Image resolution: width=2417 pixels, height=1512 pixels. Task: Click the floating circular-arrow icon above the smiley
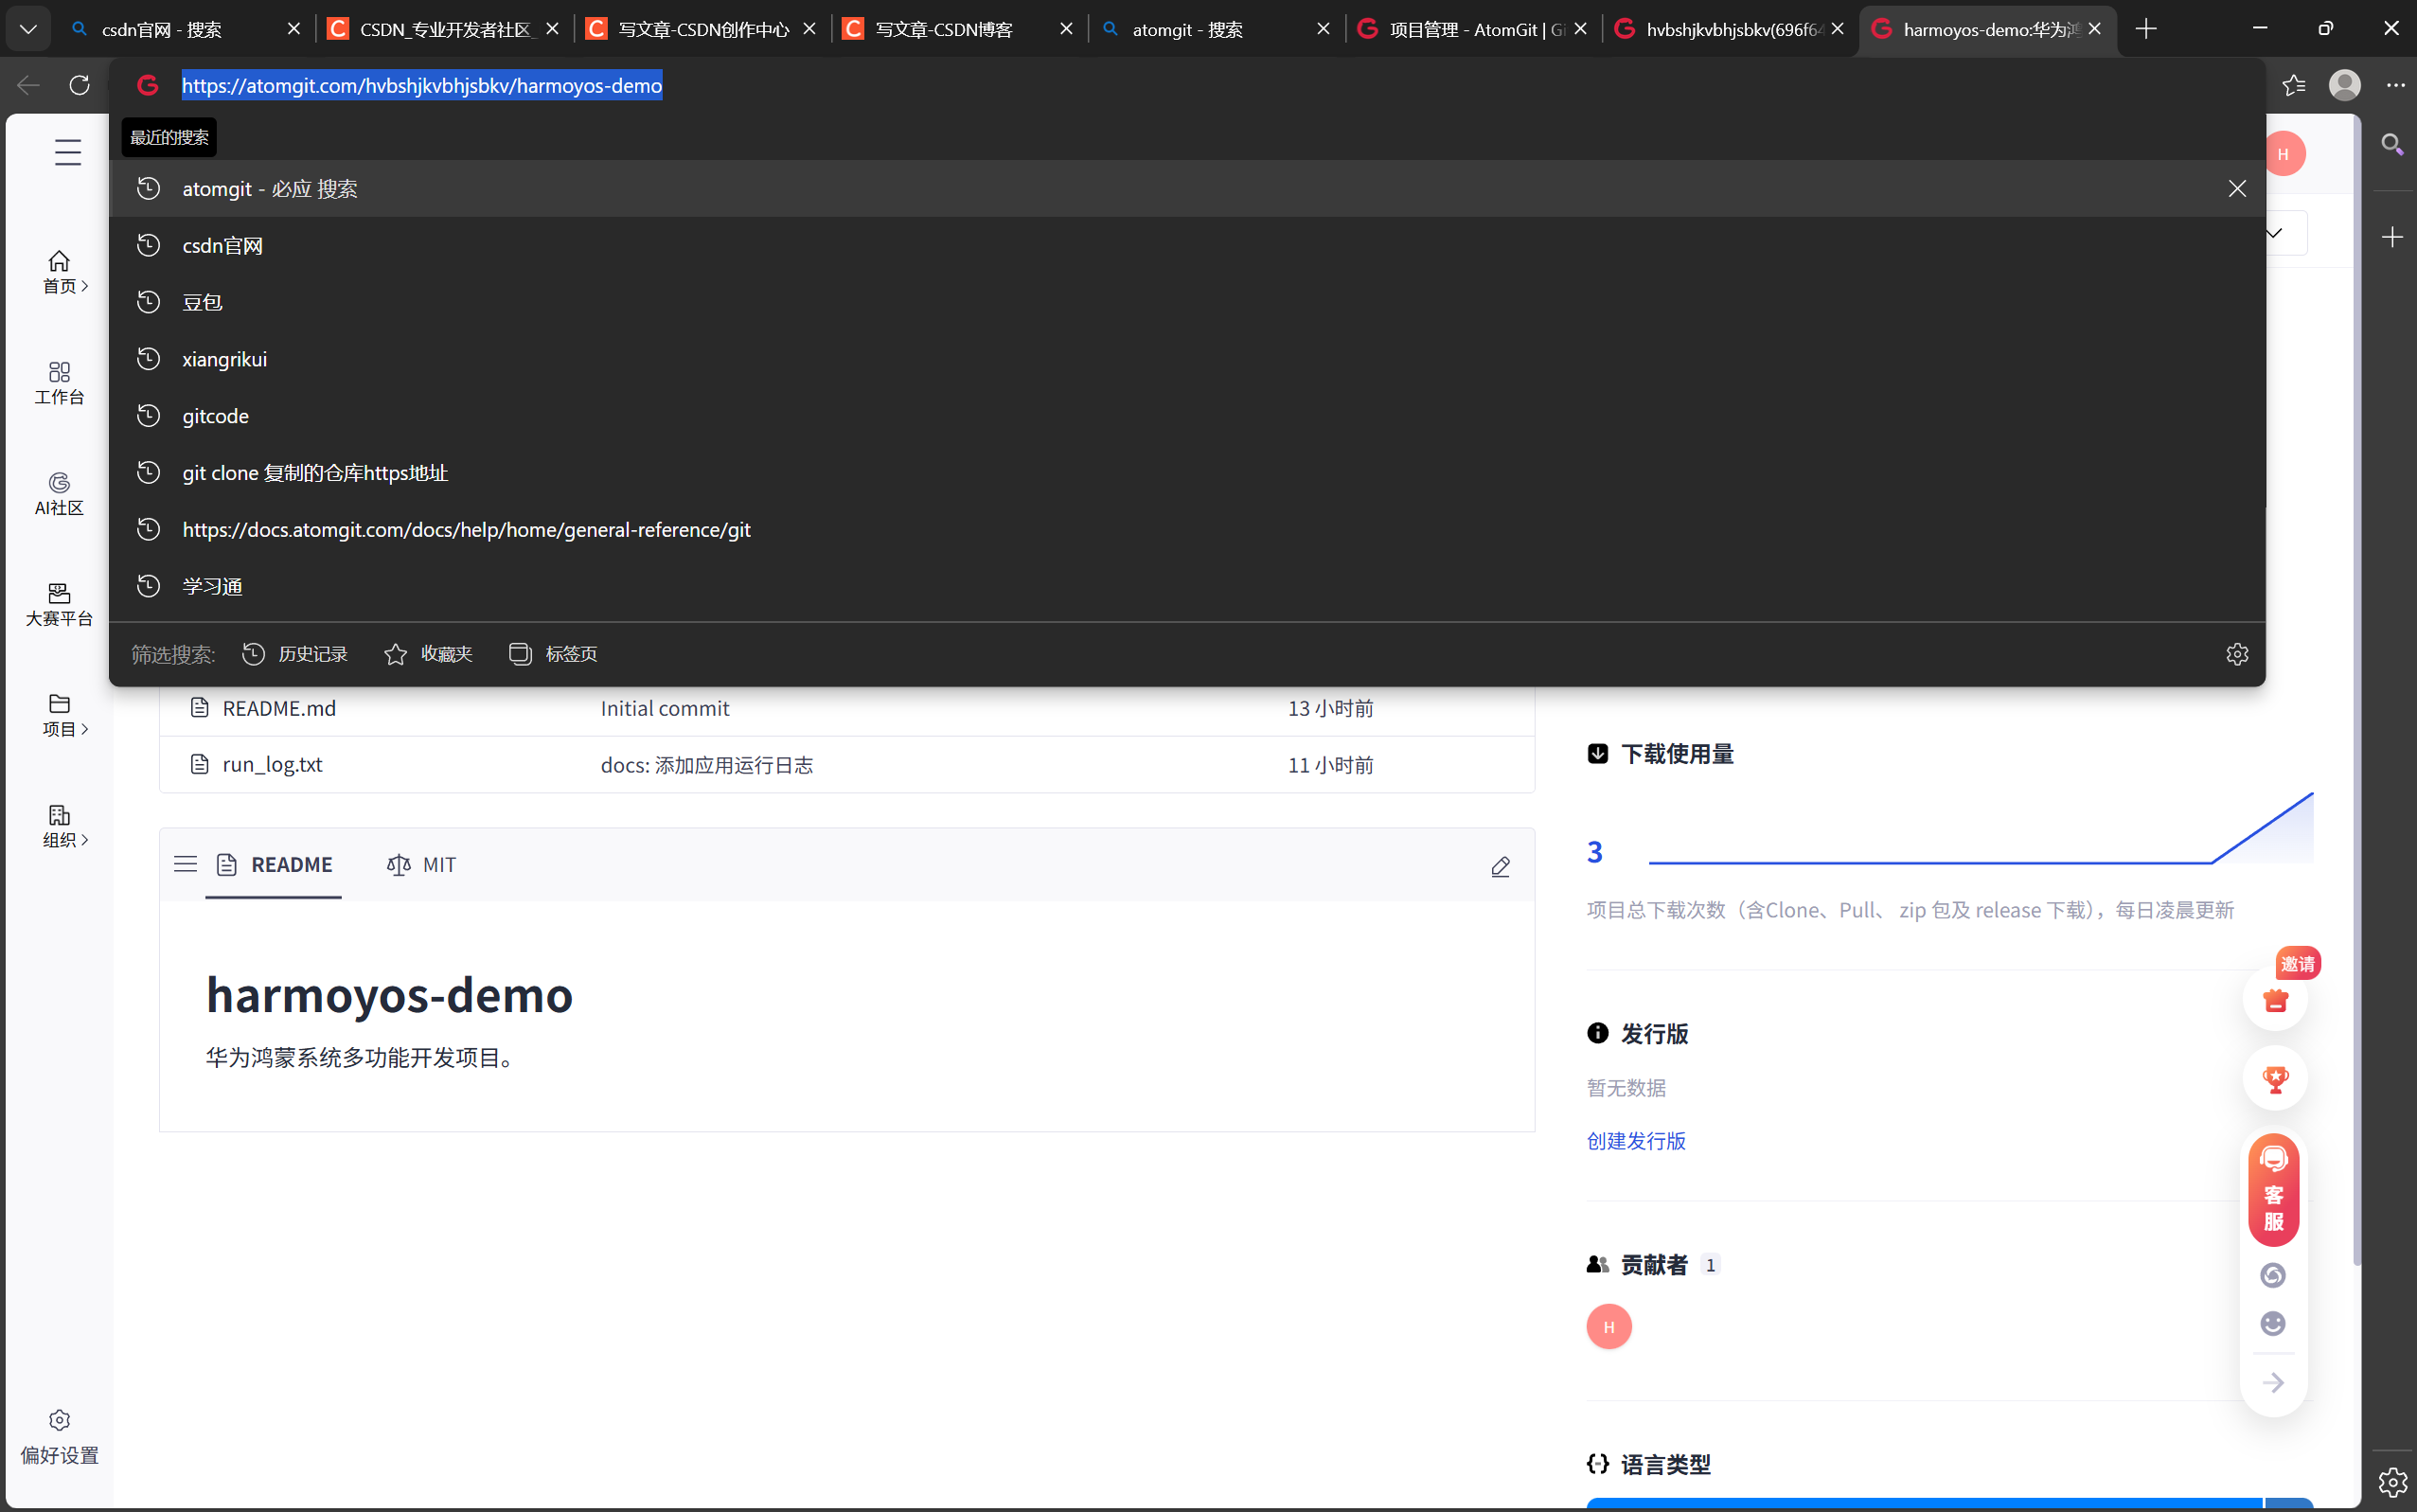point(2273,1275)
